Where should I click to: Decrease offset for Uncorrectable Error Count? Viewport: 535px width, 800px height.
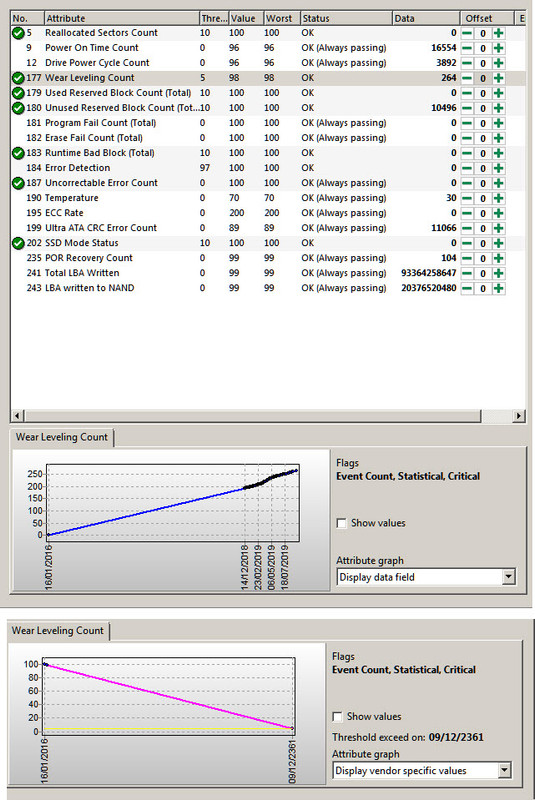tap(467, 183)
